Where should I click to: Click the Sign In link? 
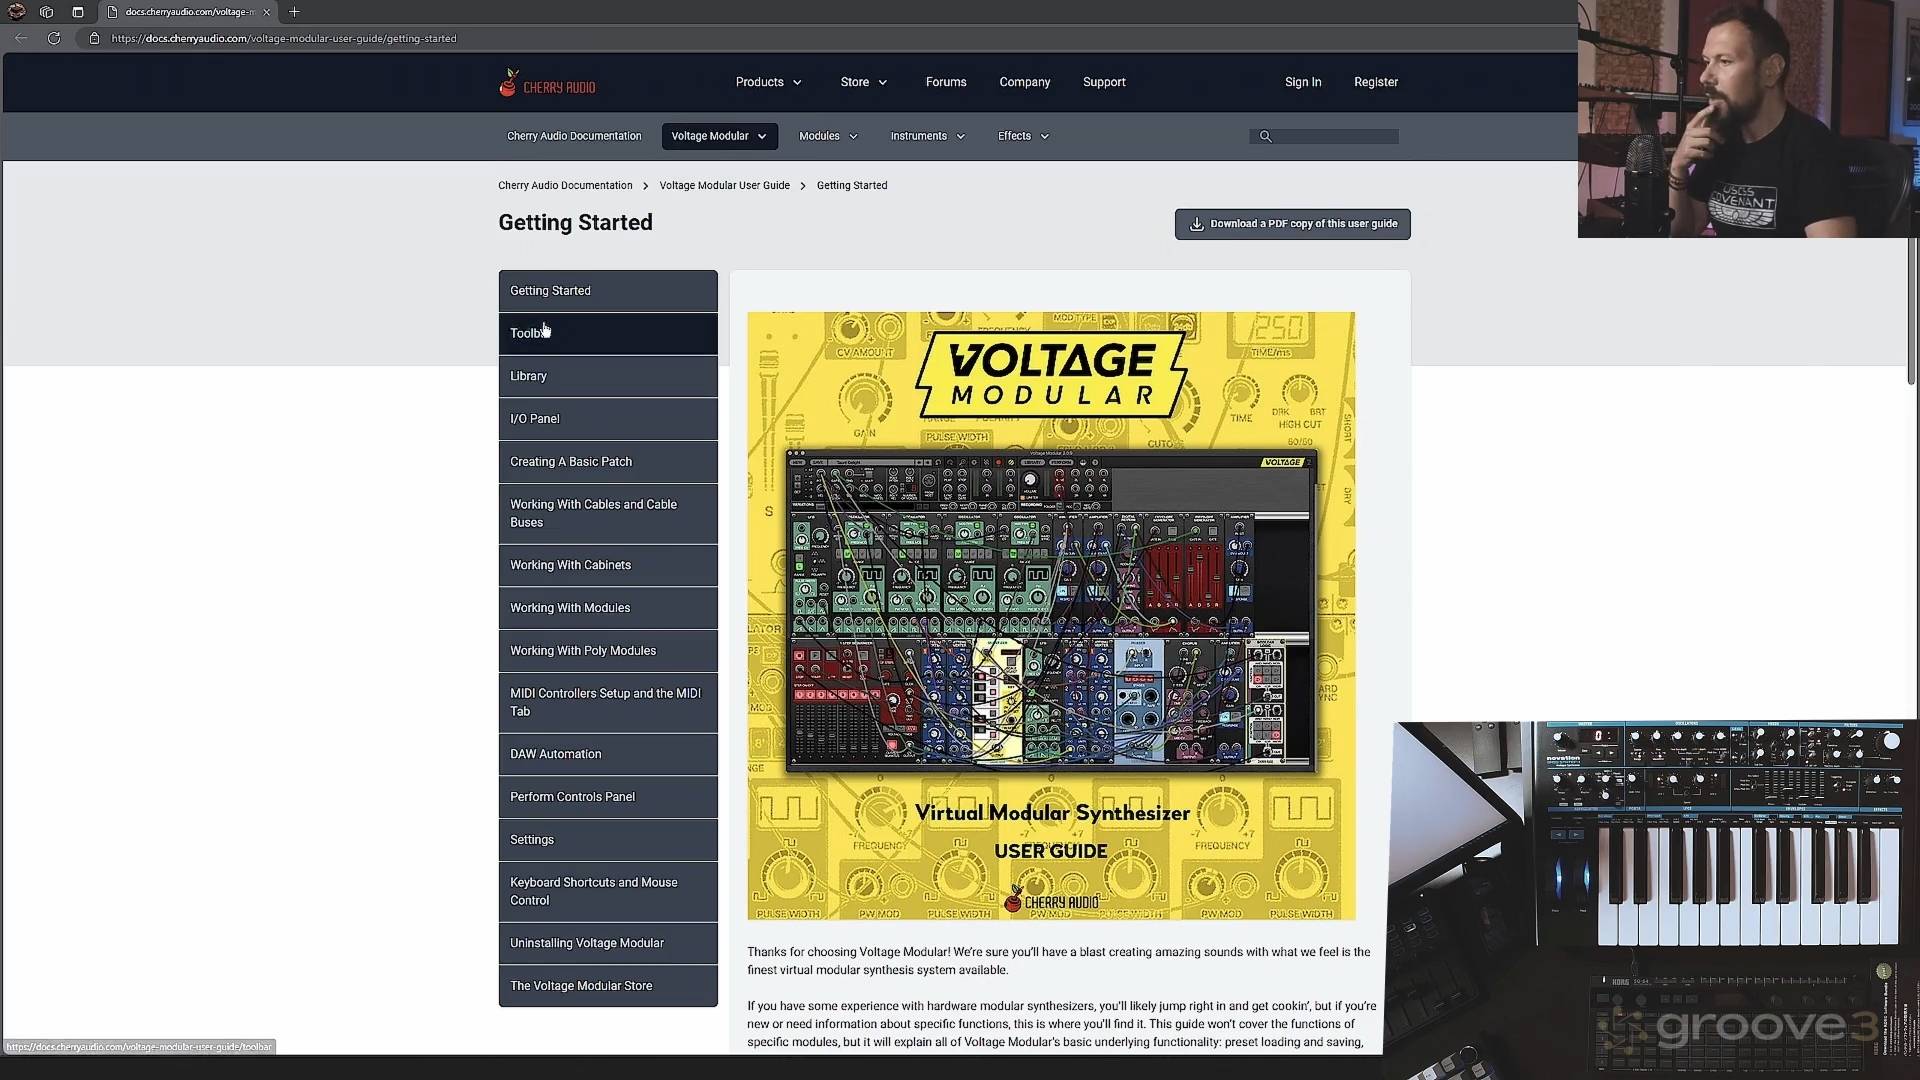1302,82
